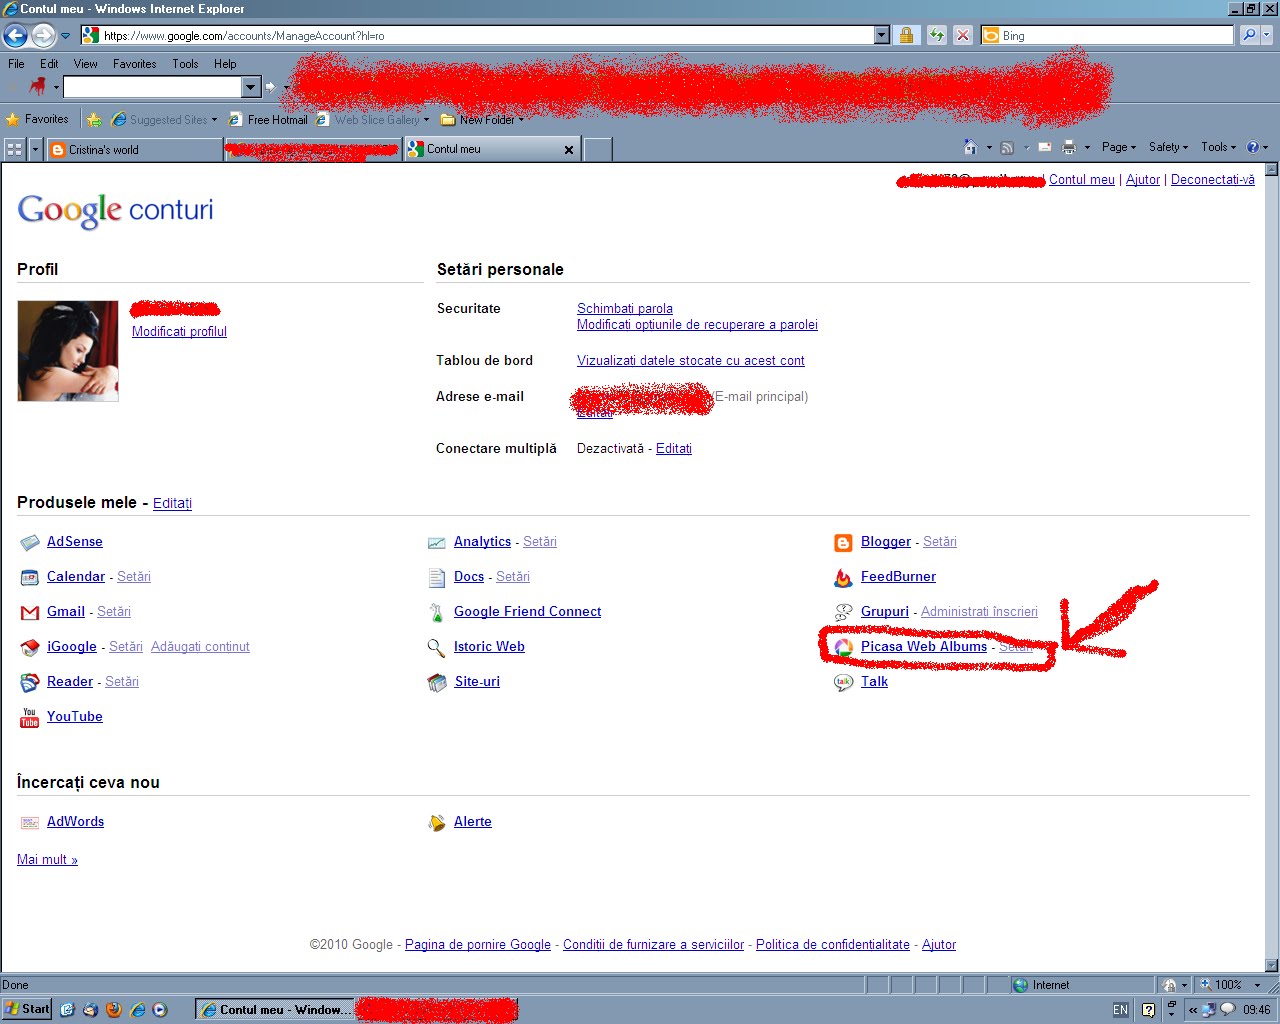Click the Modificati profilul link

pos(179,332)
